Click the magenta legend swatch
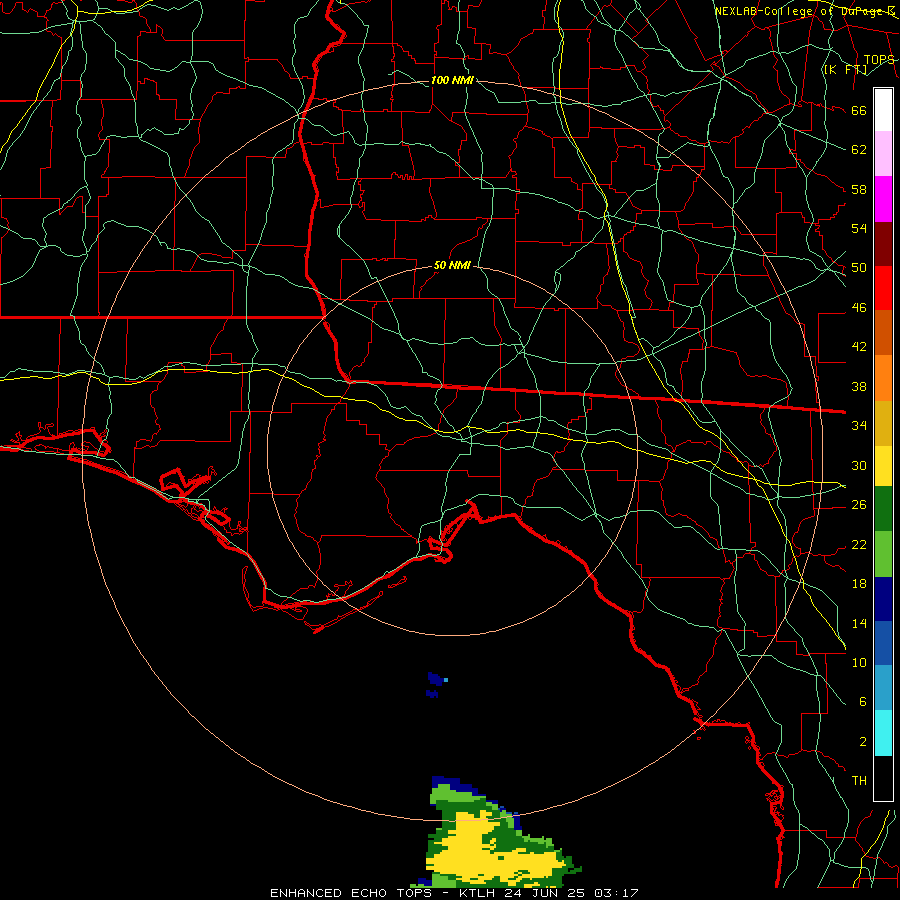The width and height of the screenshot is (900, 900). (883, 199)
